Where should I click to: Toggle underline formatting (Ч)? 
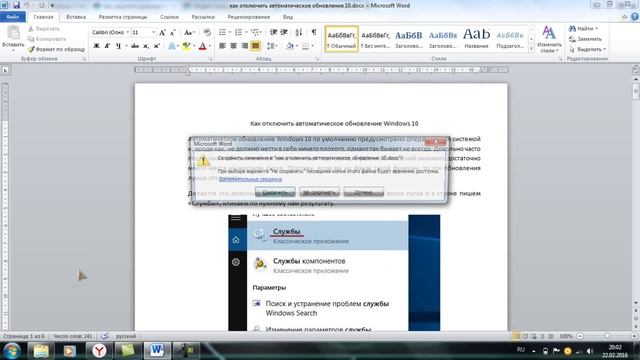118,46
